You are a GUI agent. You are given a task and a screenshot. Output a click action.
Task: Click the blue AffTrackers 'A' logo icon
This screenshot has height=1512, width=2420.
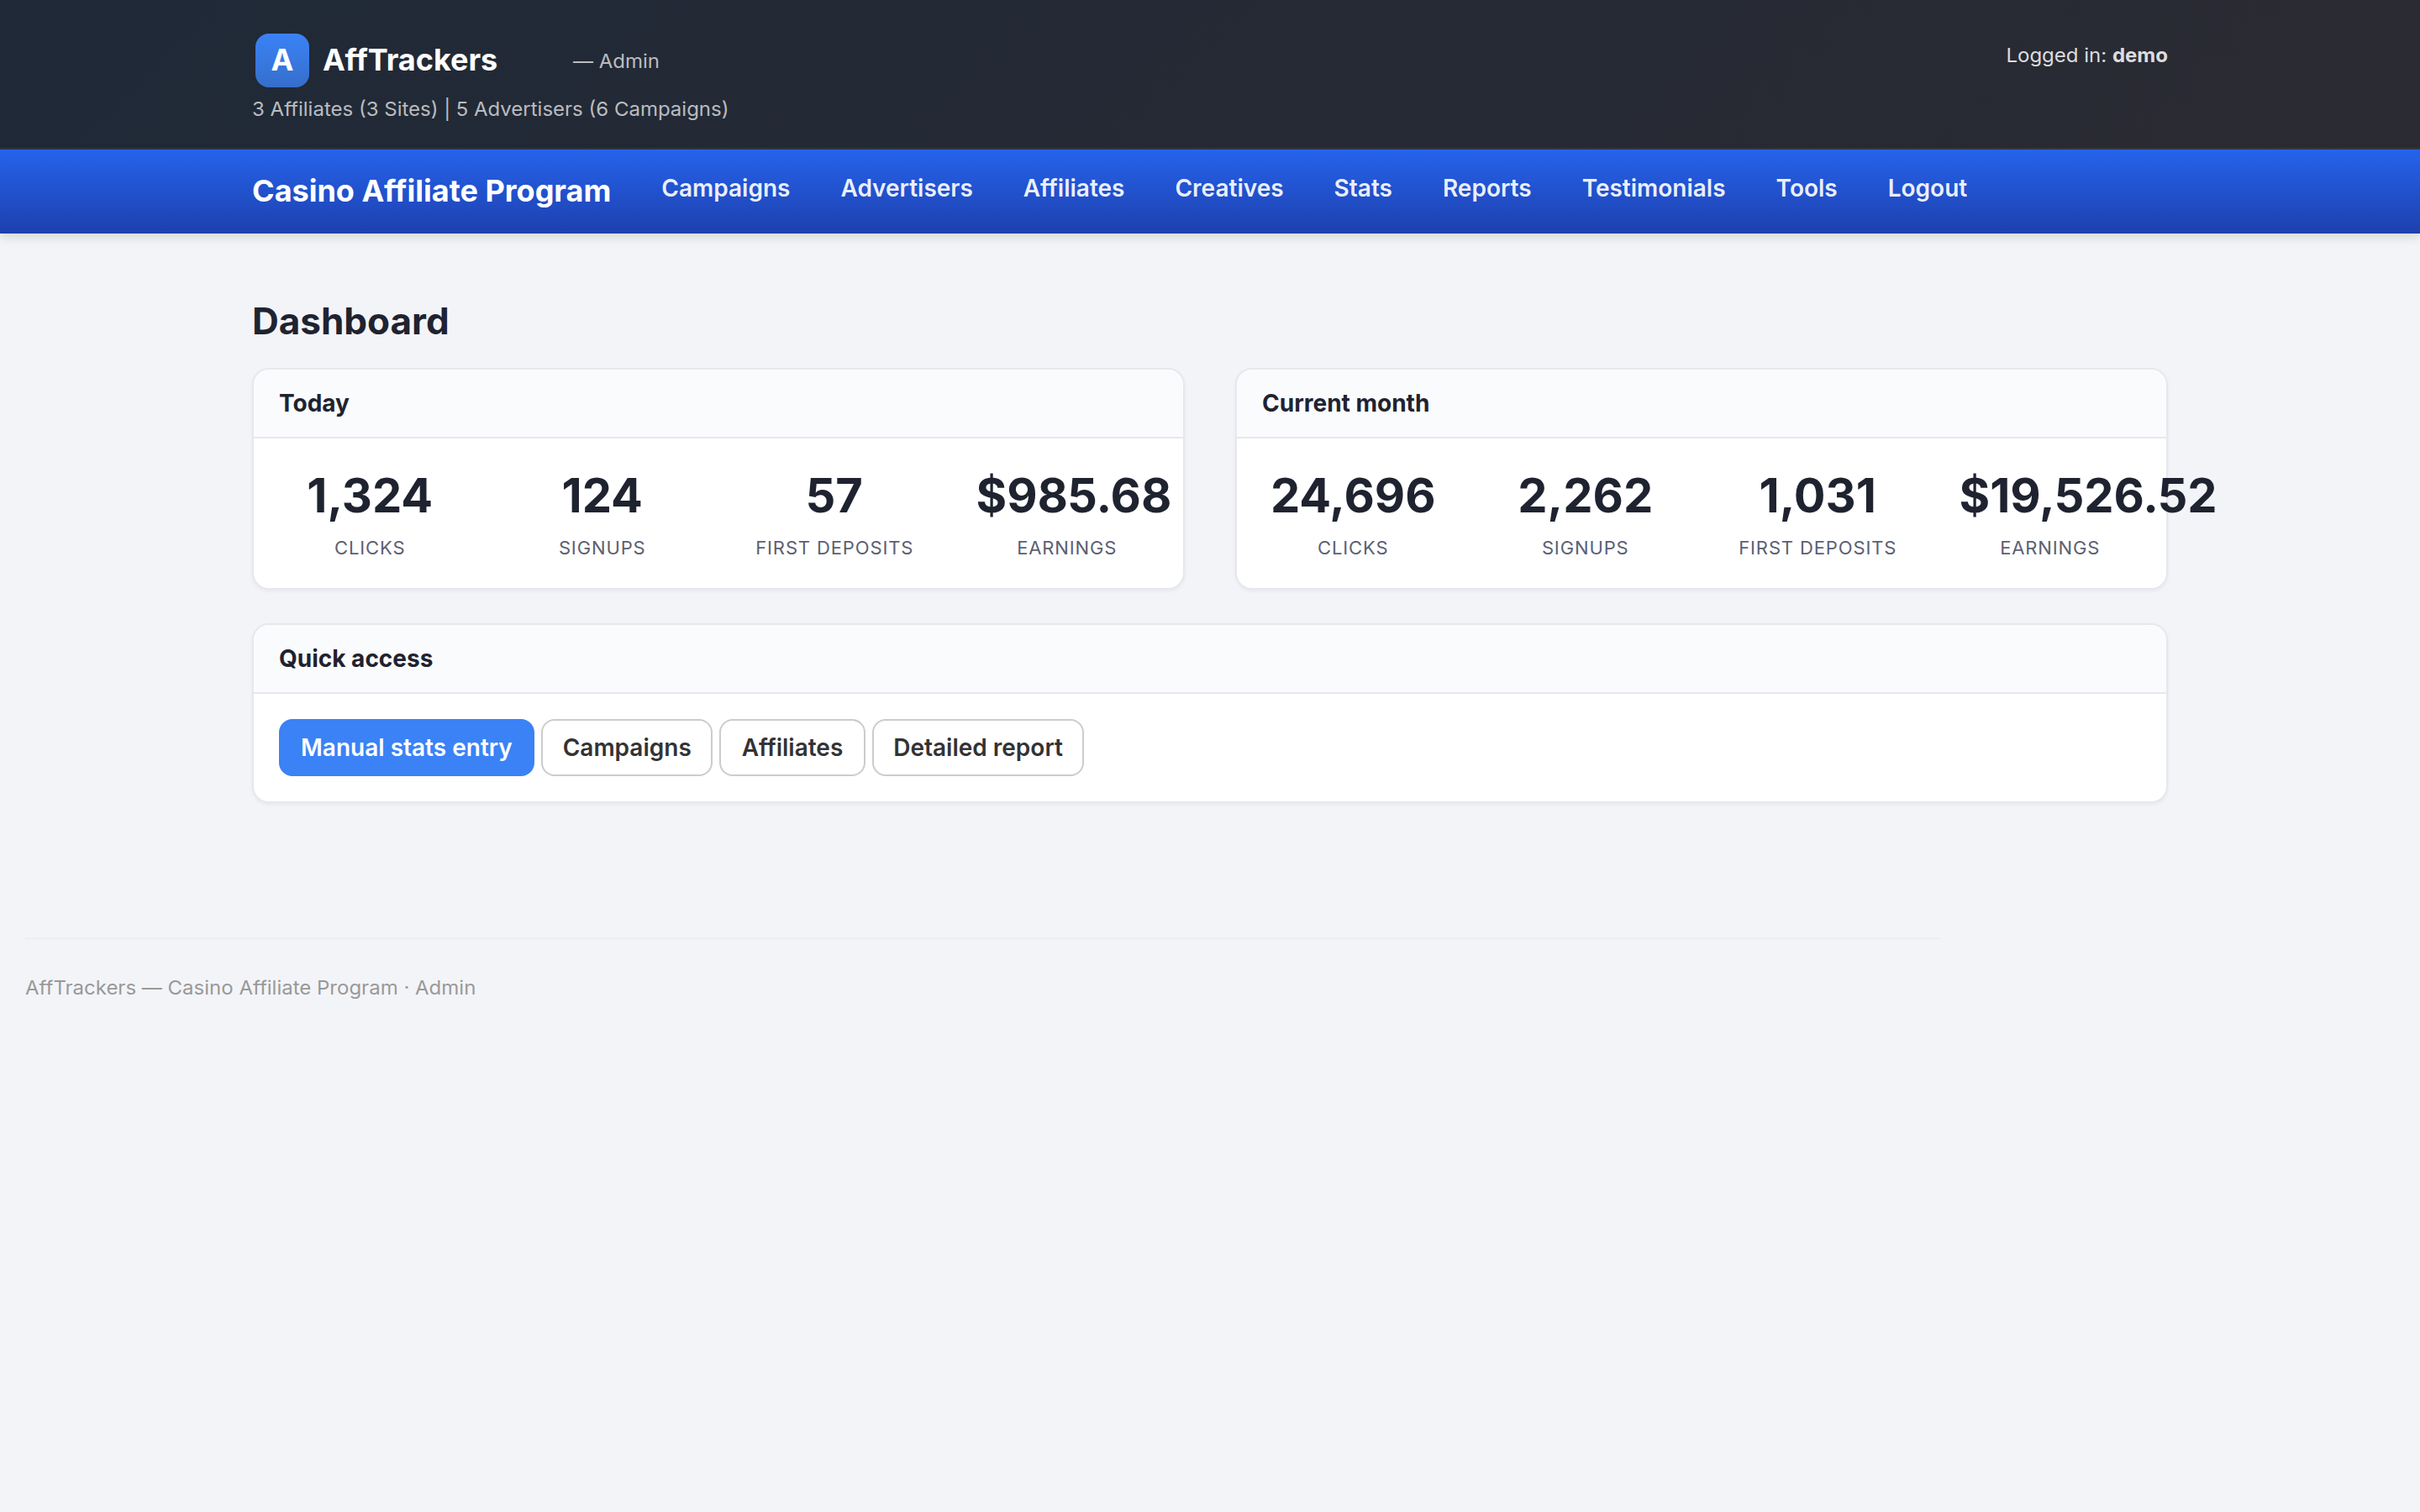(x=282, y=60)
